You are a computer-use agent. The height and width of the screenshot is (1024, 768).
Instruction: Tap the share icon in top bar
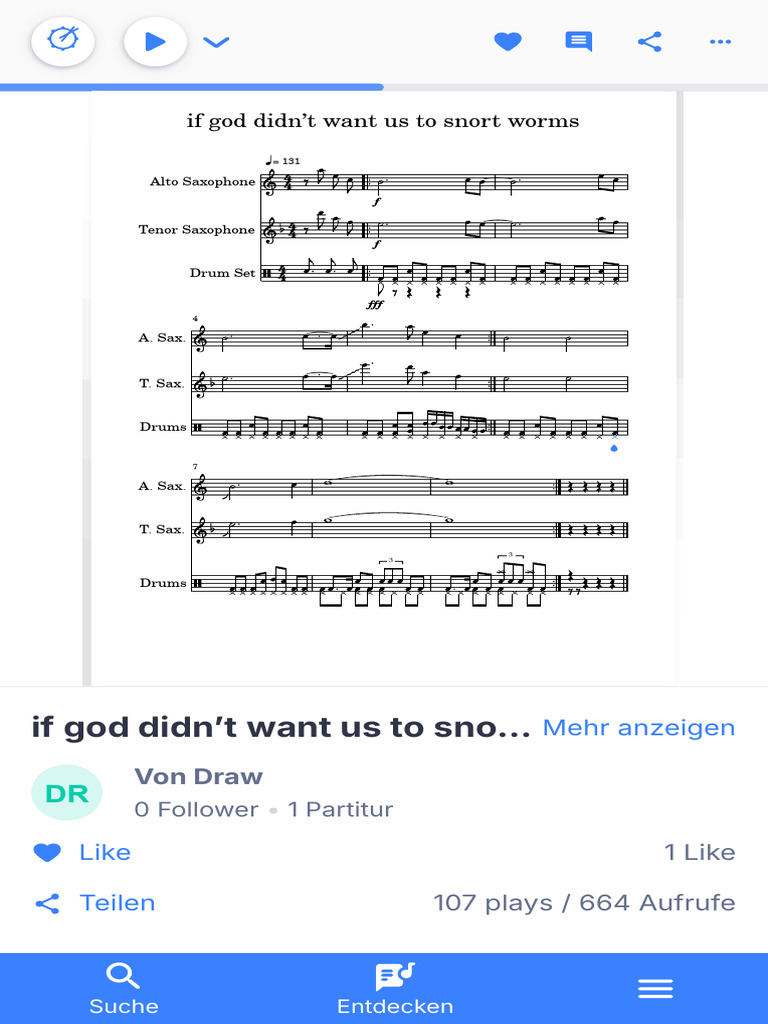649,42
